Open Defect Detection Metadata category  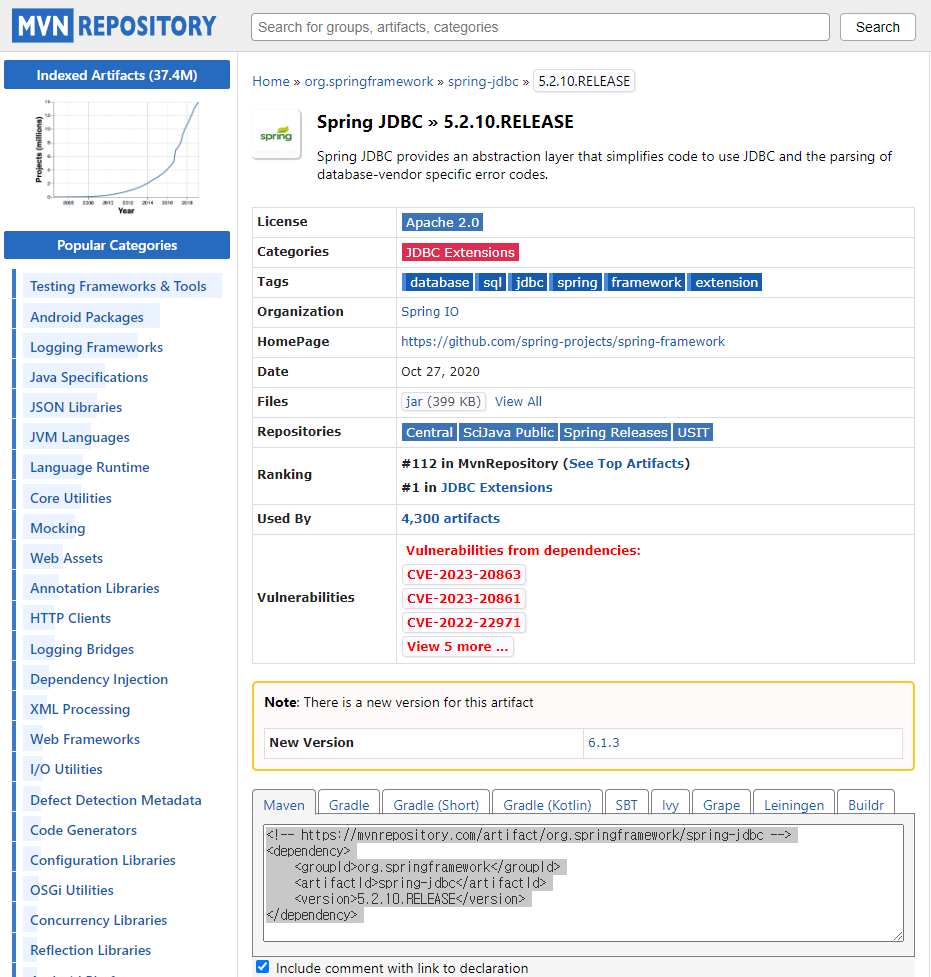[116, 800]
